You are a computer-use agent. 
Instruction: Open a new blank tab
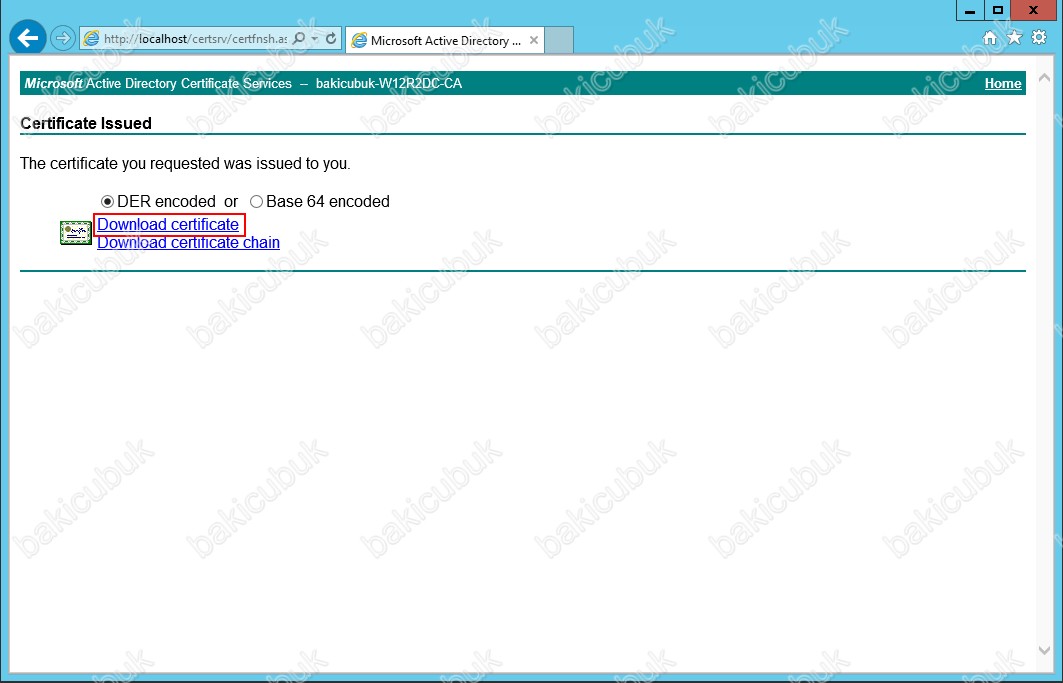tap(559, 41)
